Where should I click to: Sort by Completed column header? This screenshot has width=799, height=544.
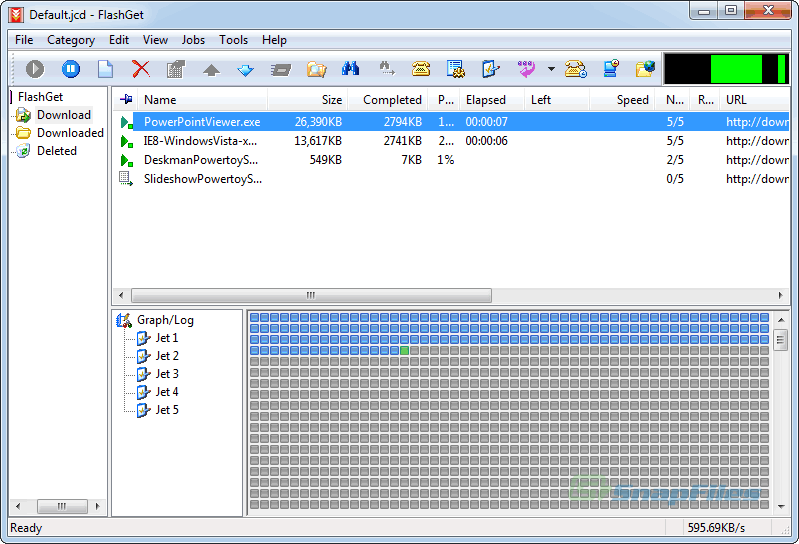pyautogui.click(x=388, y=100)
